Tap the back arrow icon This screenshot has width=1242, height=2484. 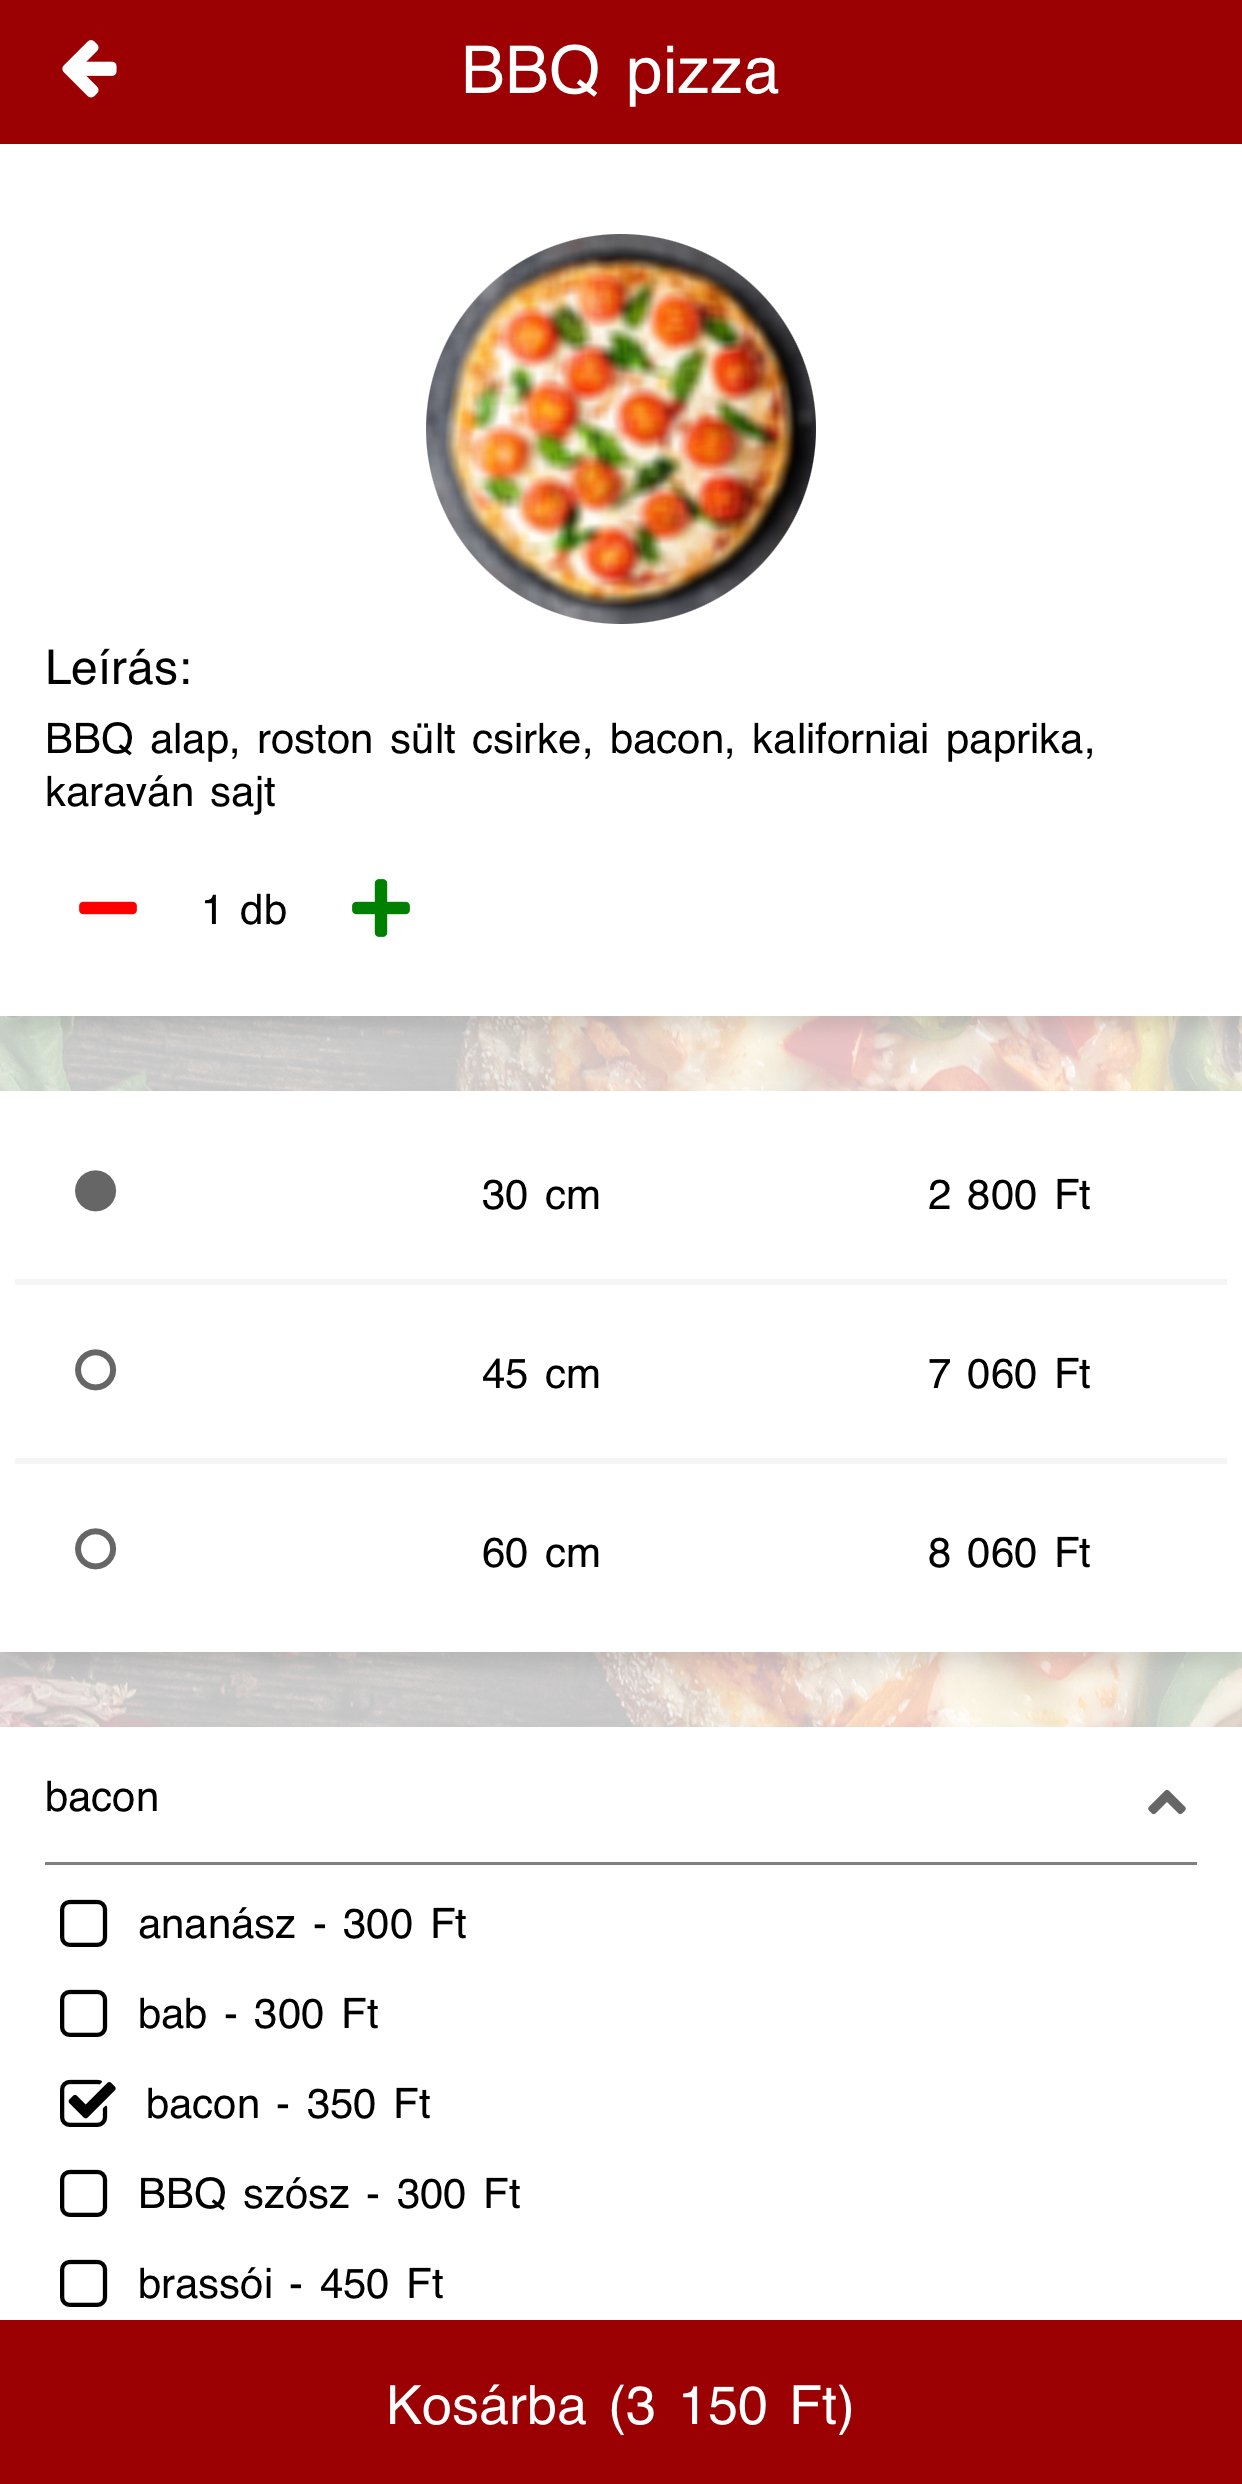click(90, 69)
